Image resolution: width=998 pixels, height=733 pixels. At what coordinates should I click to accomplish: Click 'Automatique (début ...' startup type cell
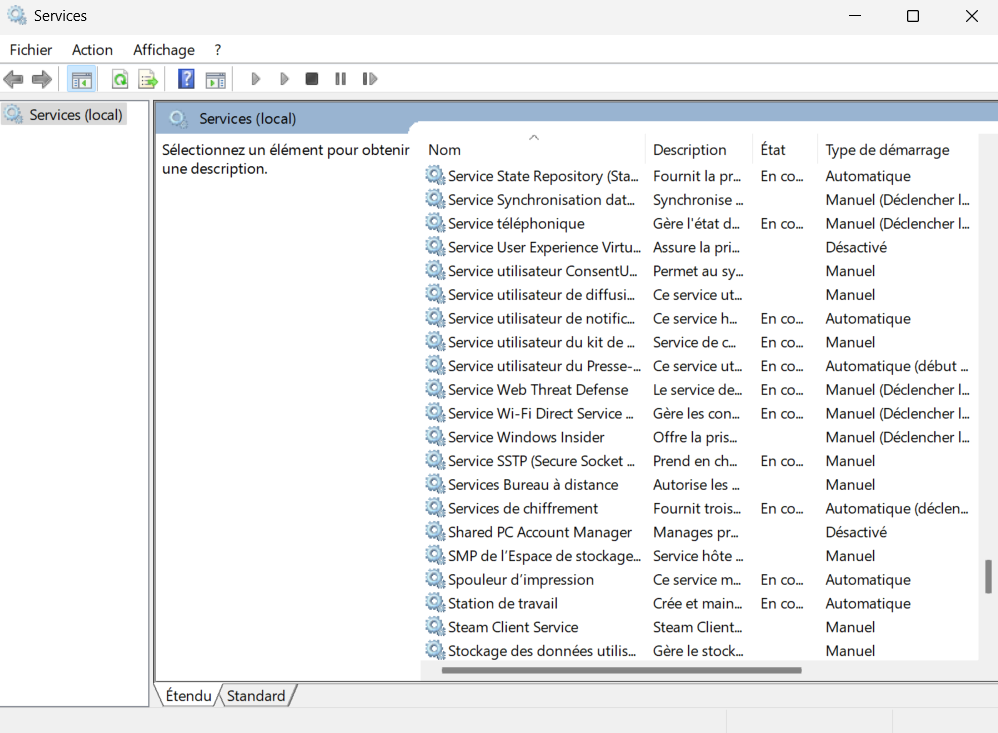(x=897, y=366)
